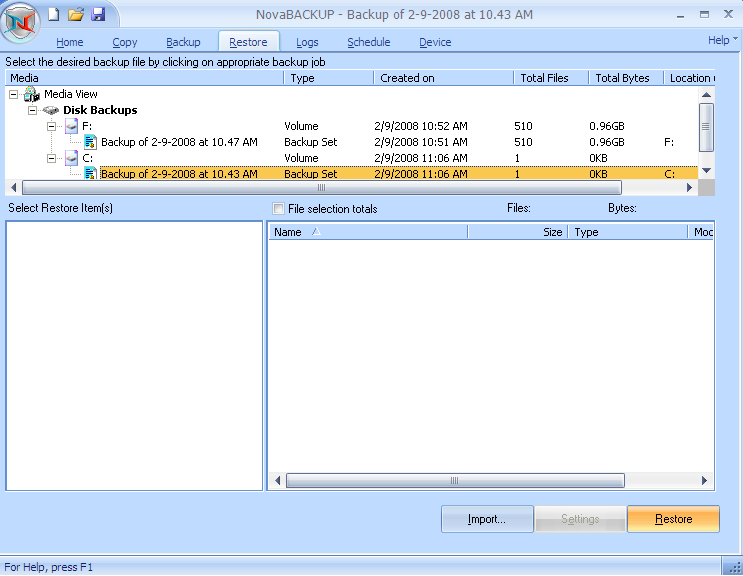Click the Created on column header
This screenshot has height=576, width=743.
[444, 78]
